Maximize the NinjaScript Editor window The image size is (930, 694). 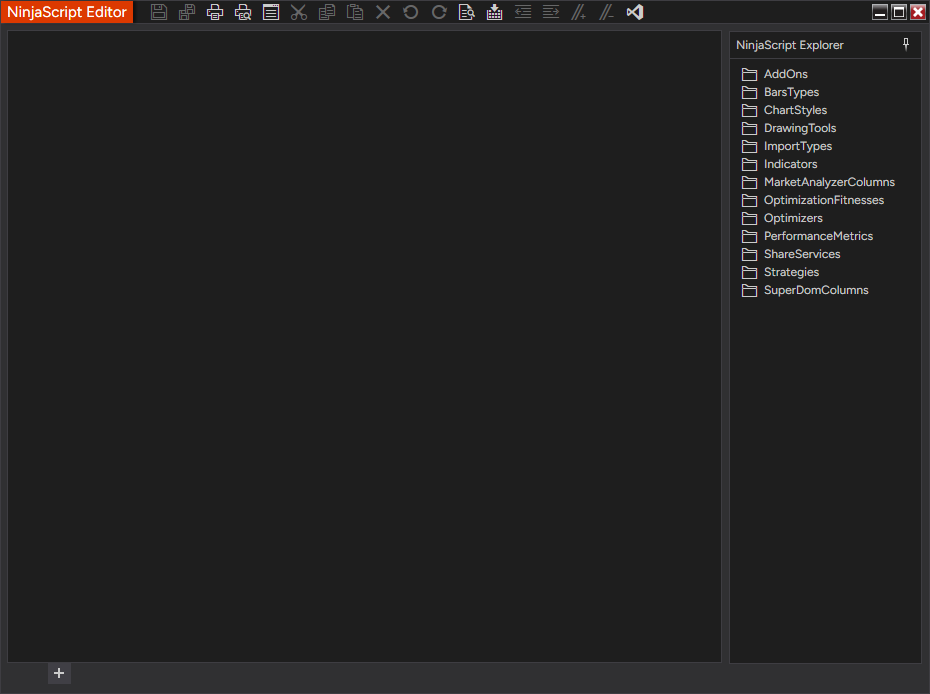tap(899, 12)
